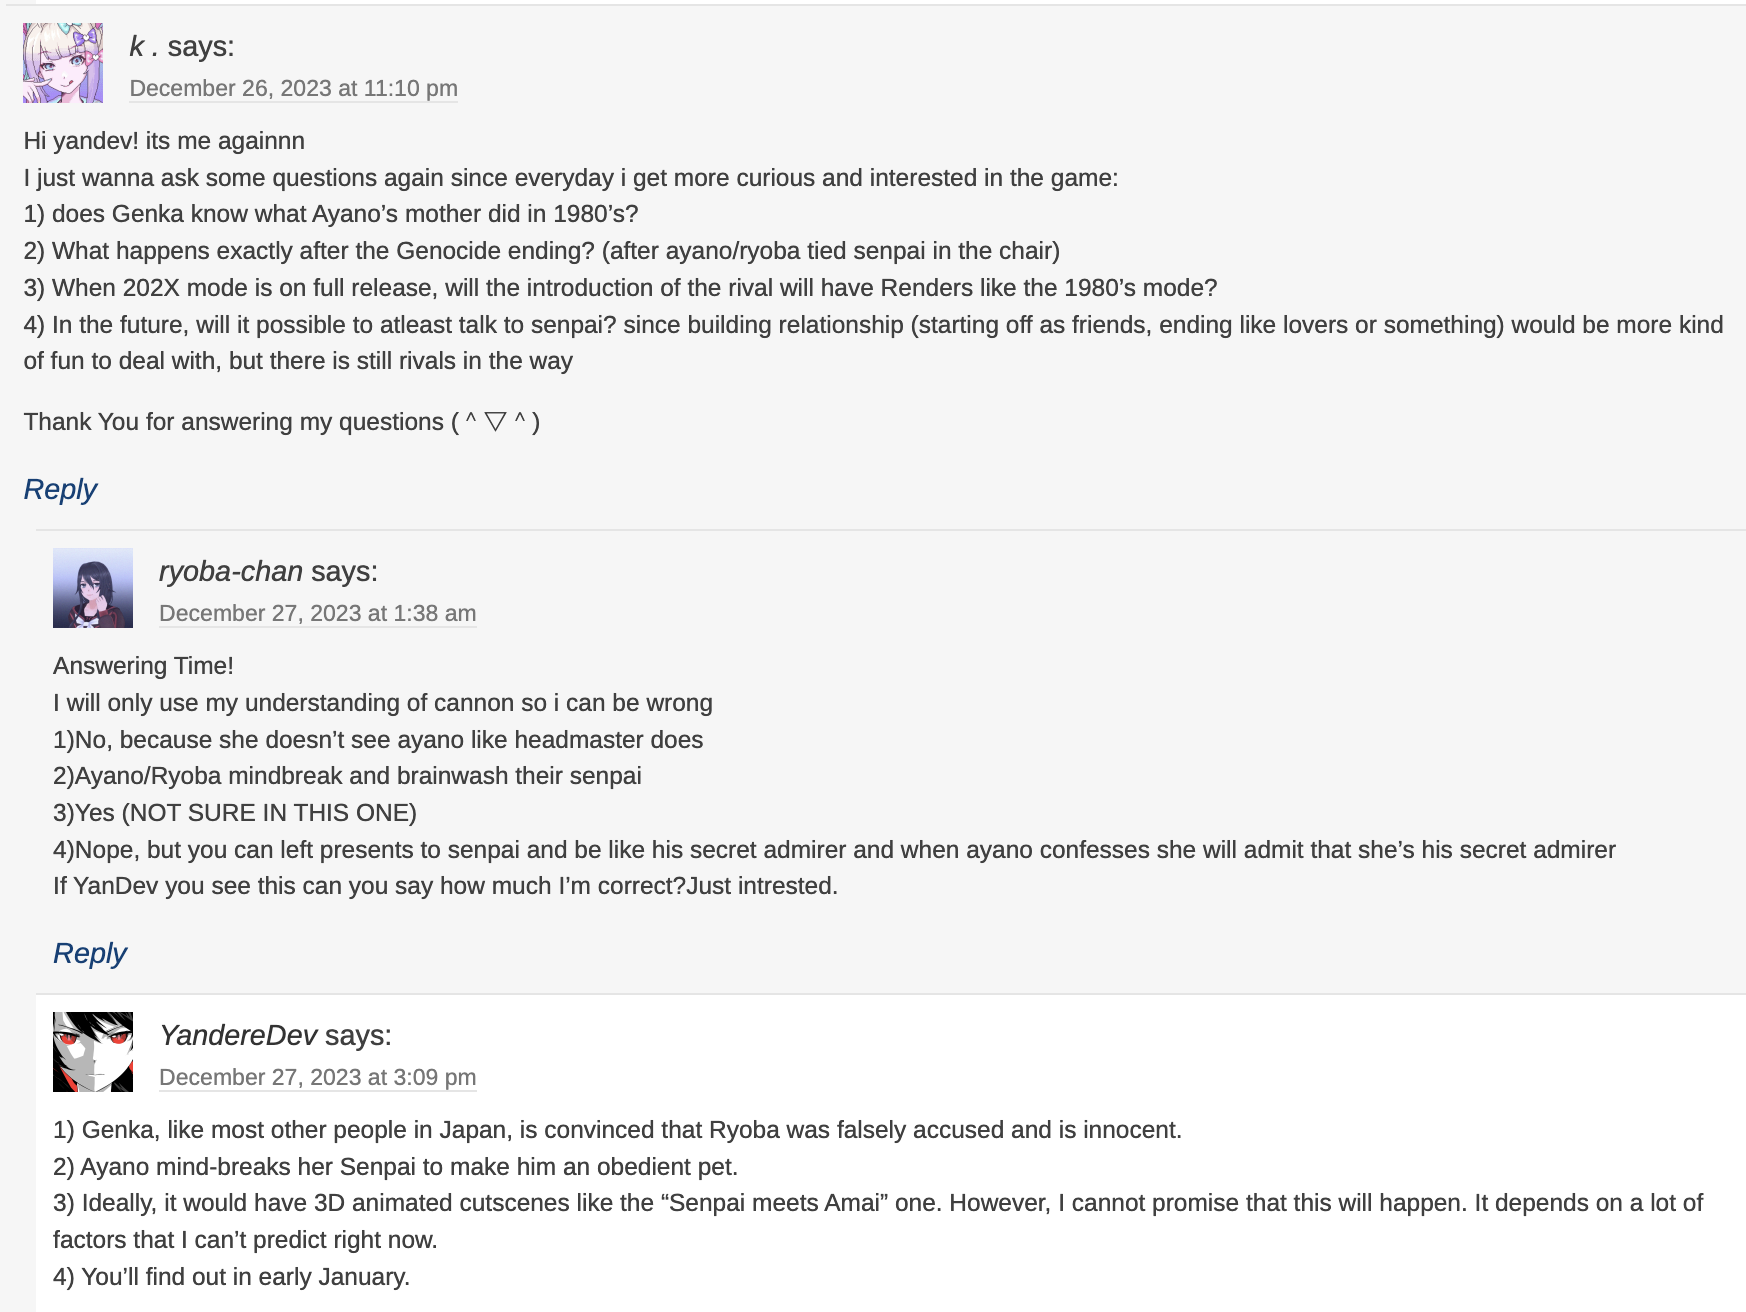Open the ryoba-chan author name link
The height and width of the screenshot is (1312, 1746).
[x=231, y=571]
